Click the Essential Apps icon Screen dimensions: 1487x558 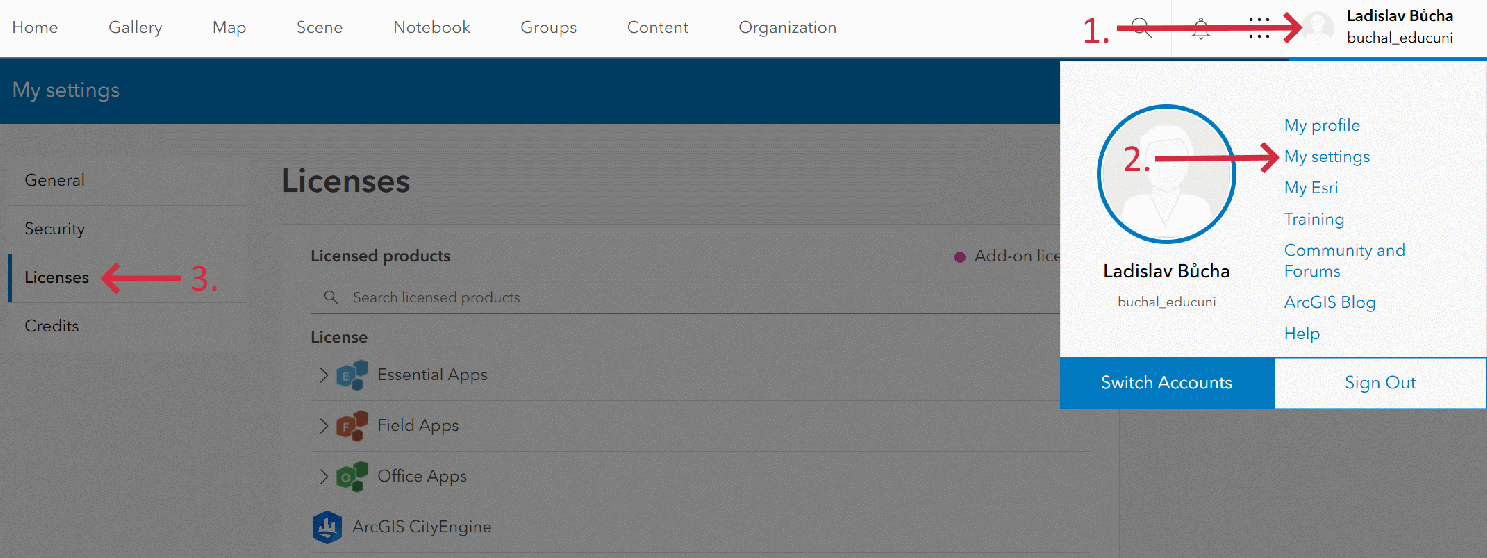coord(352,375)
